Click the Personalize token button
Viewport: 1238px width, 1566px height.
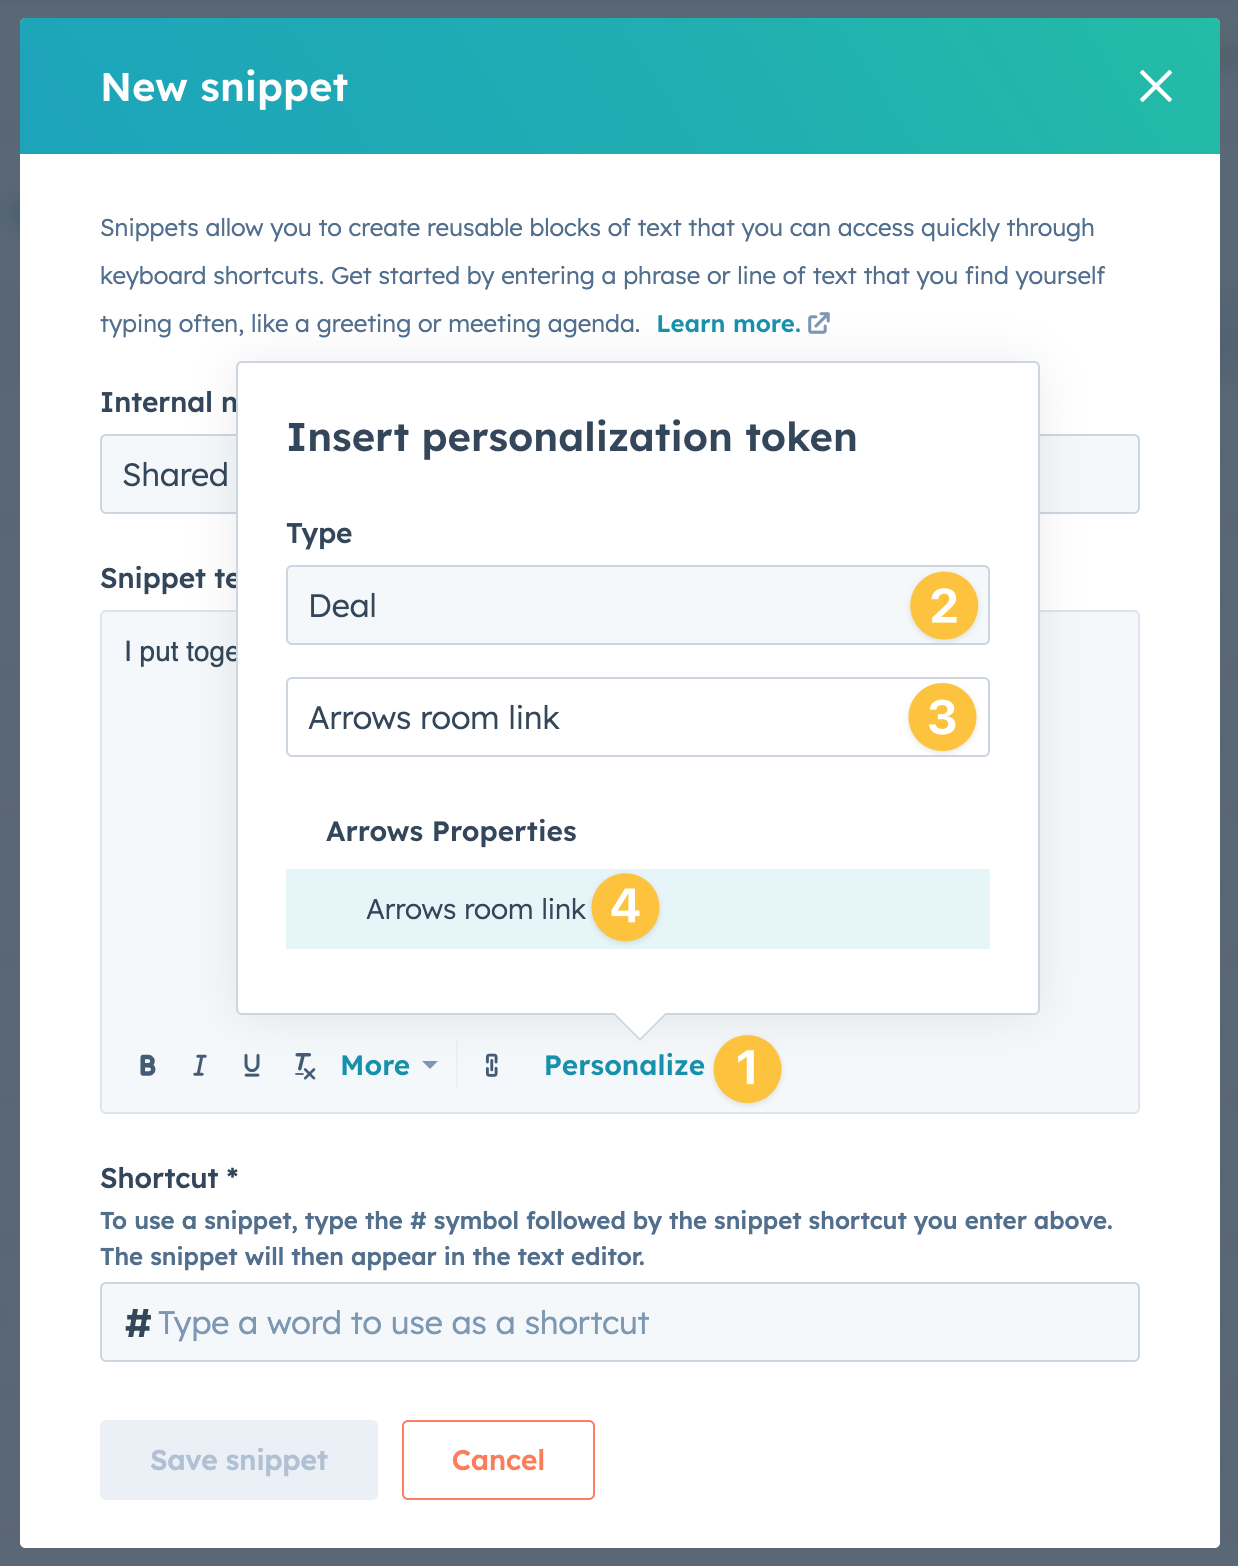[624, 1066]
